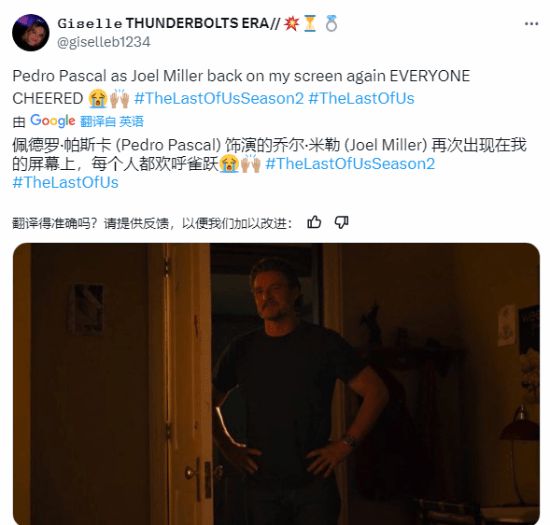Open #TheLastOfUs hashtag in translated text
This screenshot has height=525, width=550.
(66, 182)
